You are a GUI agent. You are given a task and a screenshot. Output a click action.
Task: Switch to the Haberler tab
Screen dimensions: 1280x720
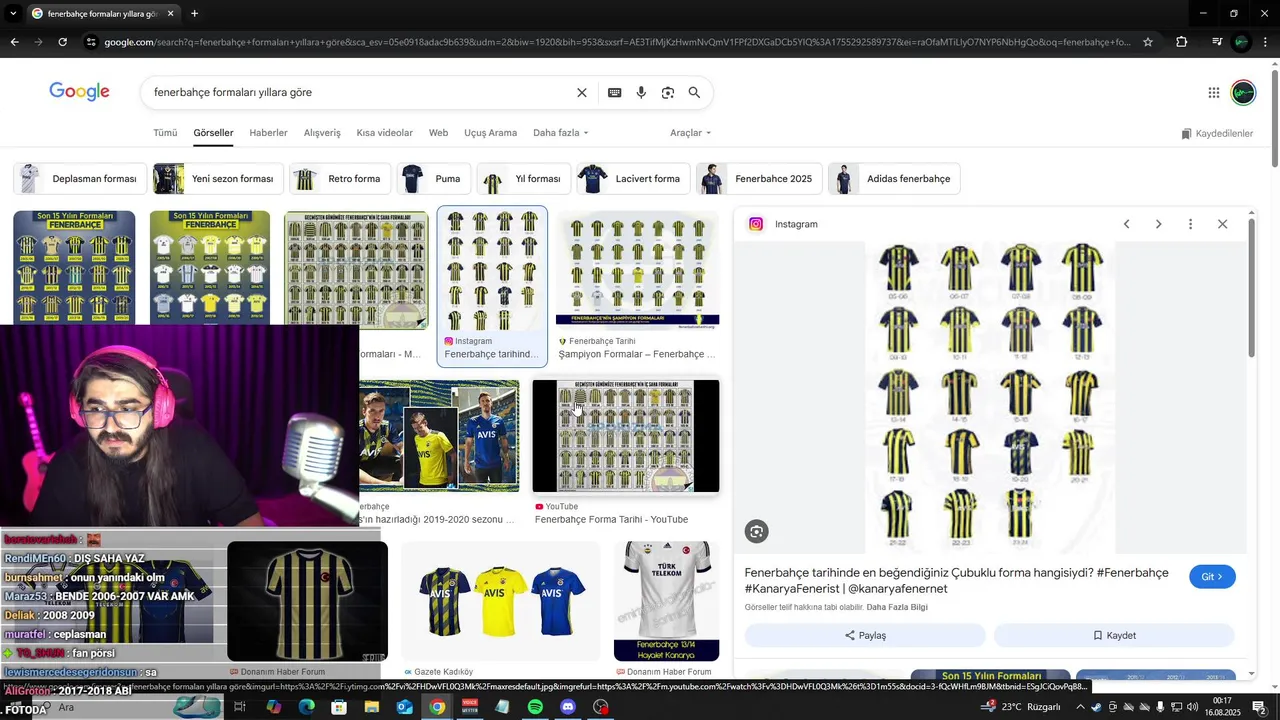click(268, 133)
